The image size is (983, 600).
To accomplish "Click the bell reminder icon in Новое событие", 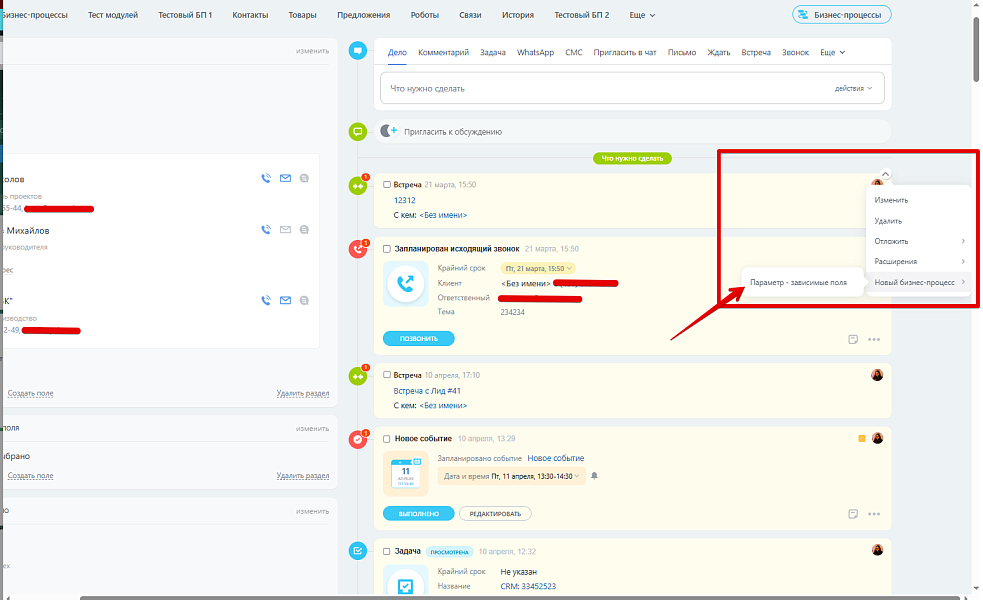I will click(x=594, y=476).
